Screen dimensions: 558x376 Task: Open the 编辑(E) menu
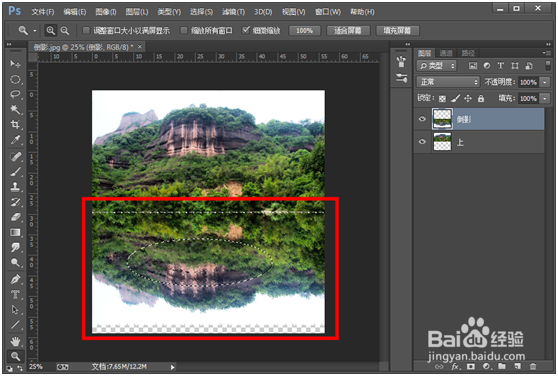tap(75, 12)
